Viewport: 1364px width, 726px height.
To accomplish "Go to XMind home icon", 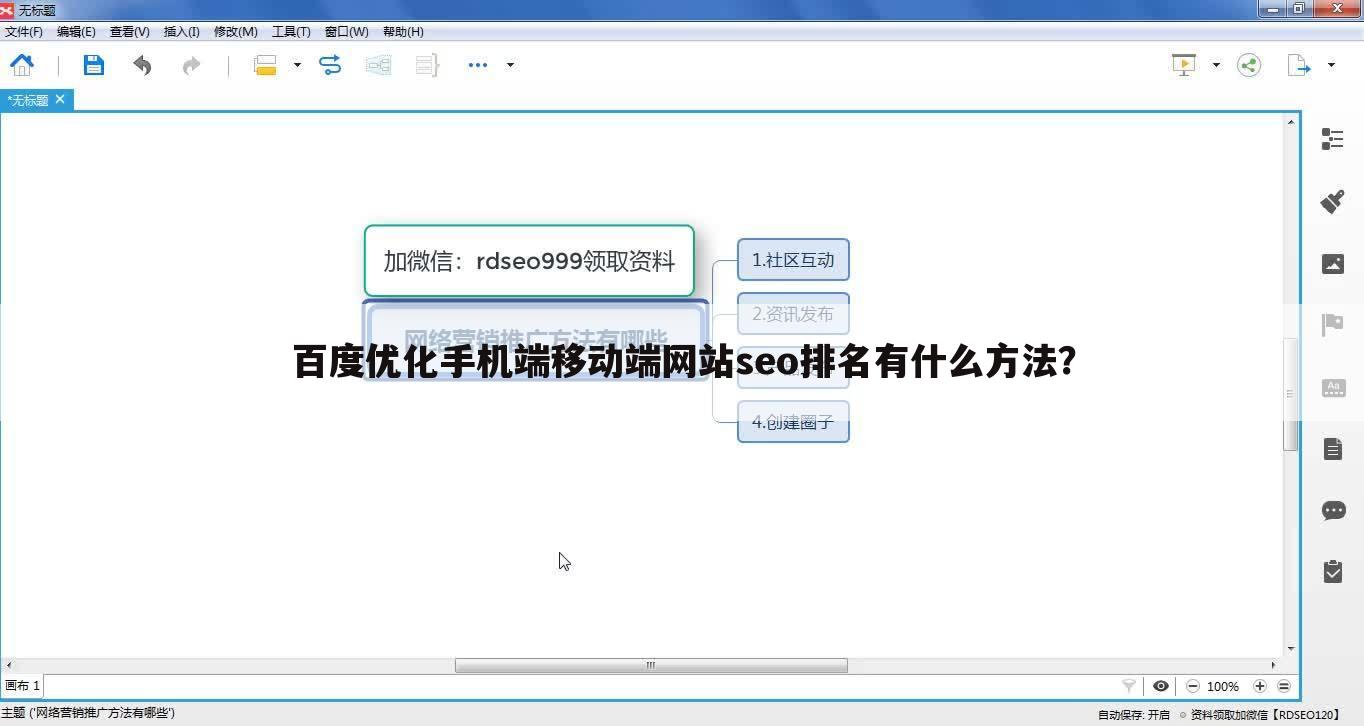I will pos(22,65).
